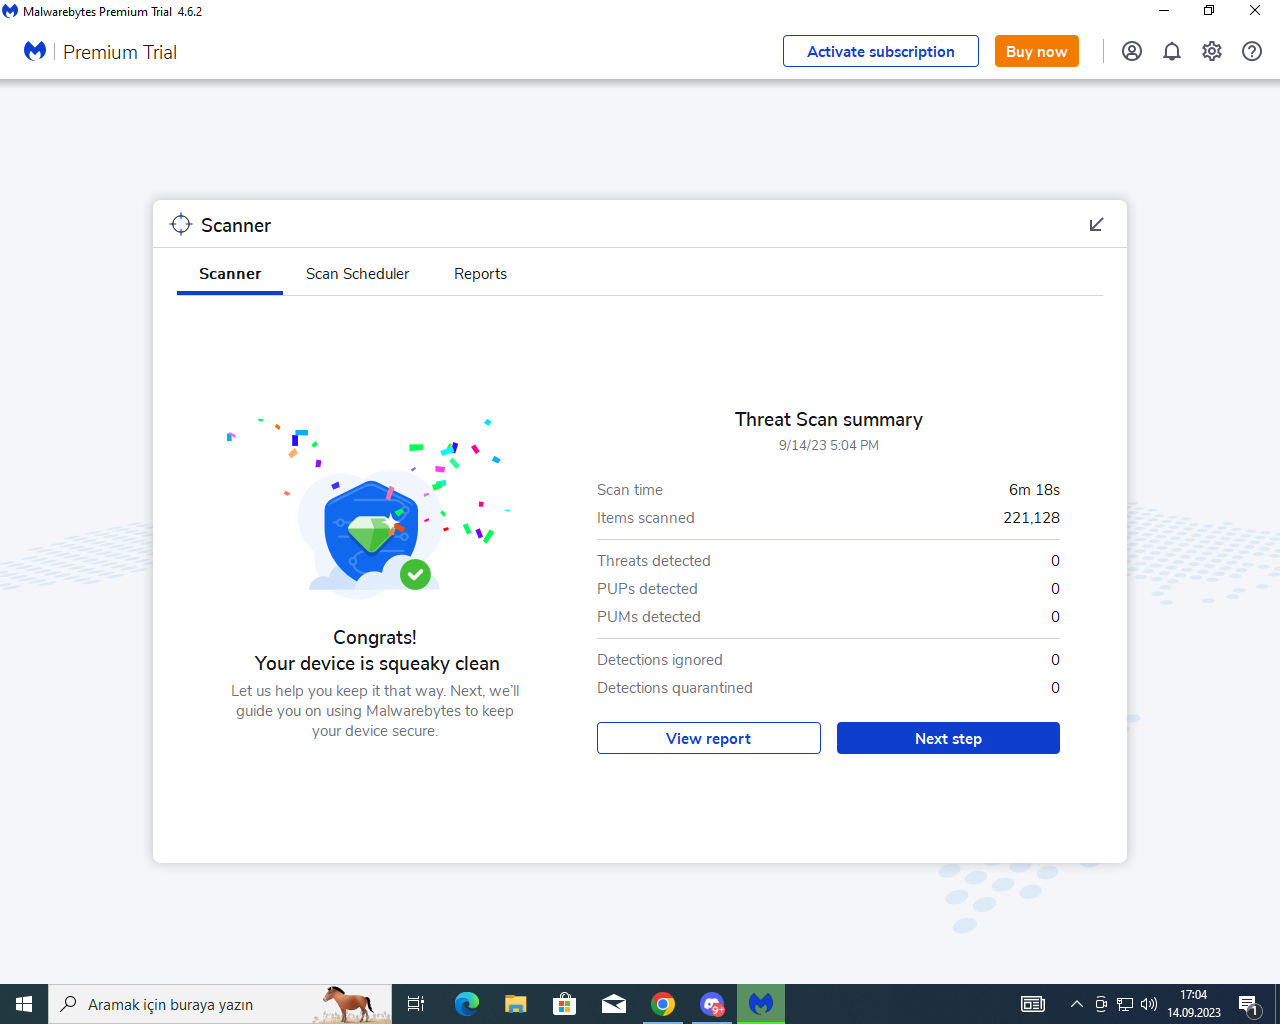Image resolution: width=1280 pixels, height=1024 pixels.
Task: Click the 'Threat Scan summary' heading
Action: (x=829, y=420)
